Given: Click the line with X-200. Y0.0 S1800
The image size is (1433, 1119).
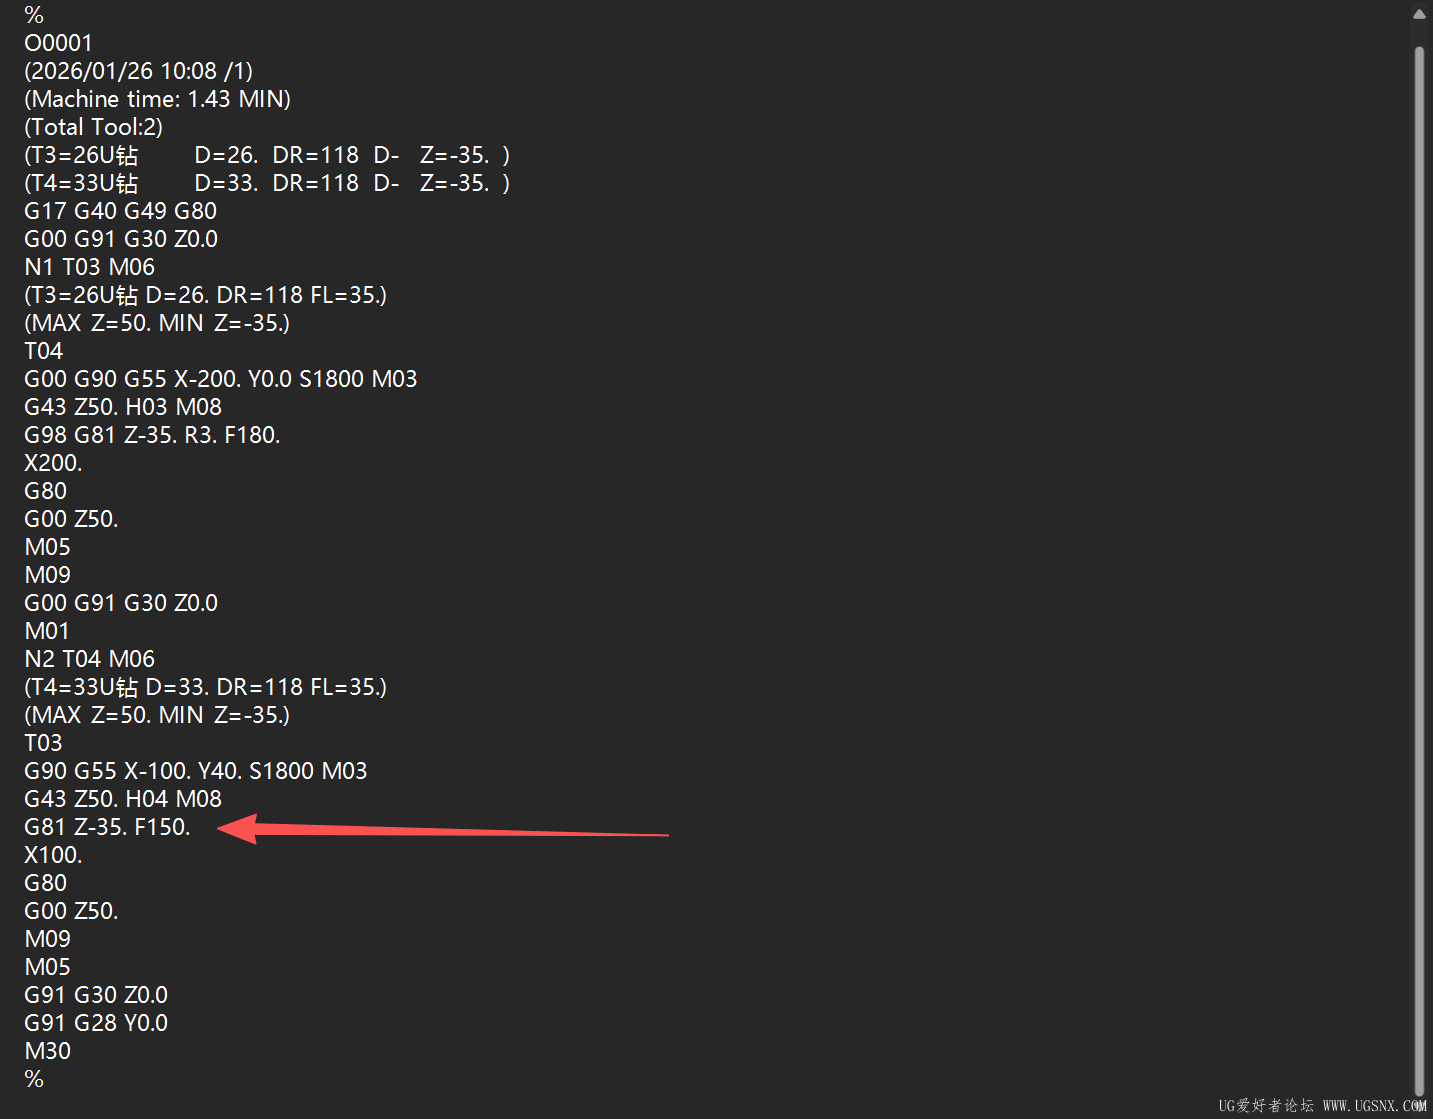Looking at the screenshot, I should (x=220, y=379).
